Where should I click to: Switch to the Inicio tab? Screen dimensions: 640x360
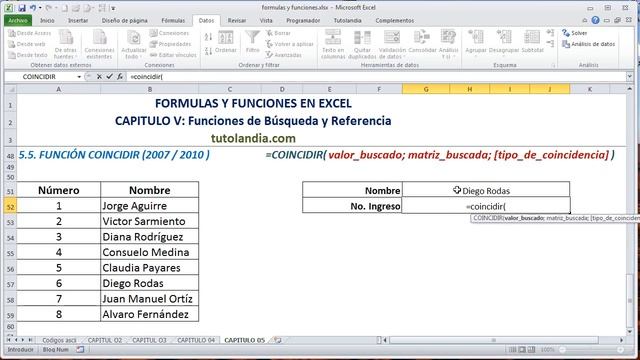[47, 20]
